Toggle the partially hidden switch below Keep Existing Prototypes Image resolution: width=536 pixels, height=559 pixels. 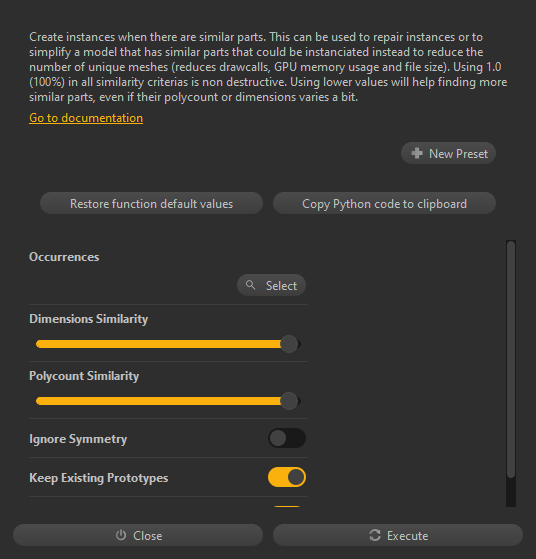click(x=287, y=506)
